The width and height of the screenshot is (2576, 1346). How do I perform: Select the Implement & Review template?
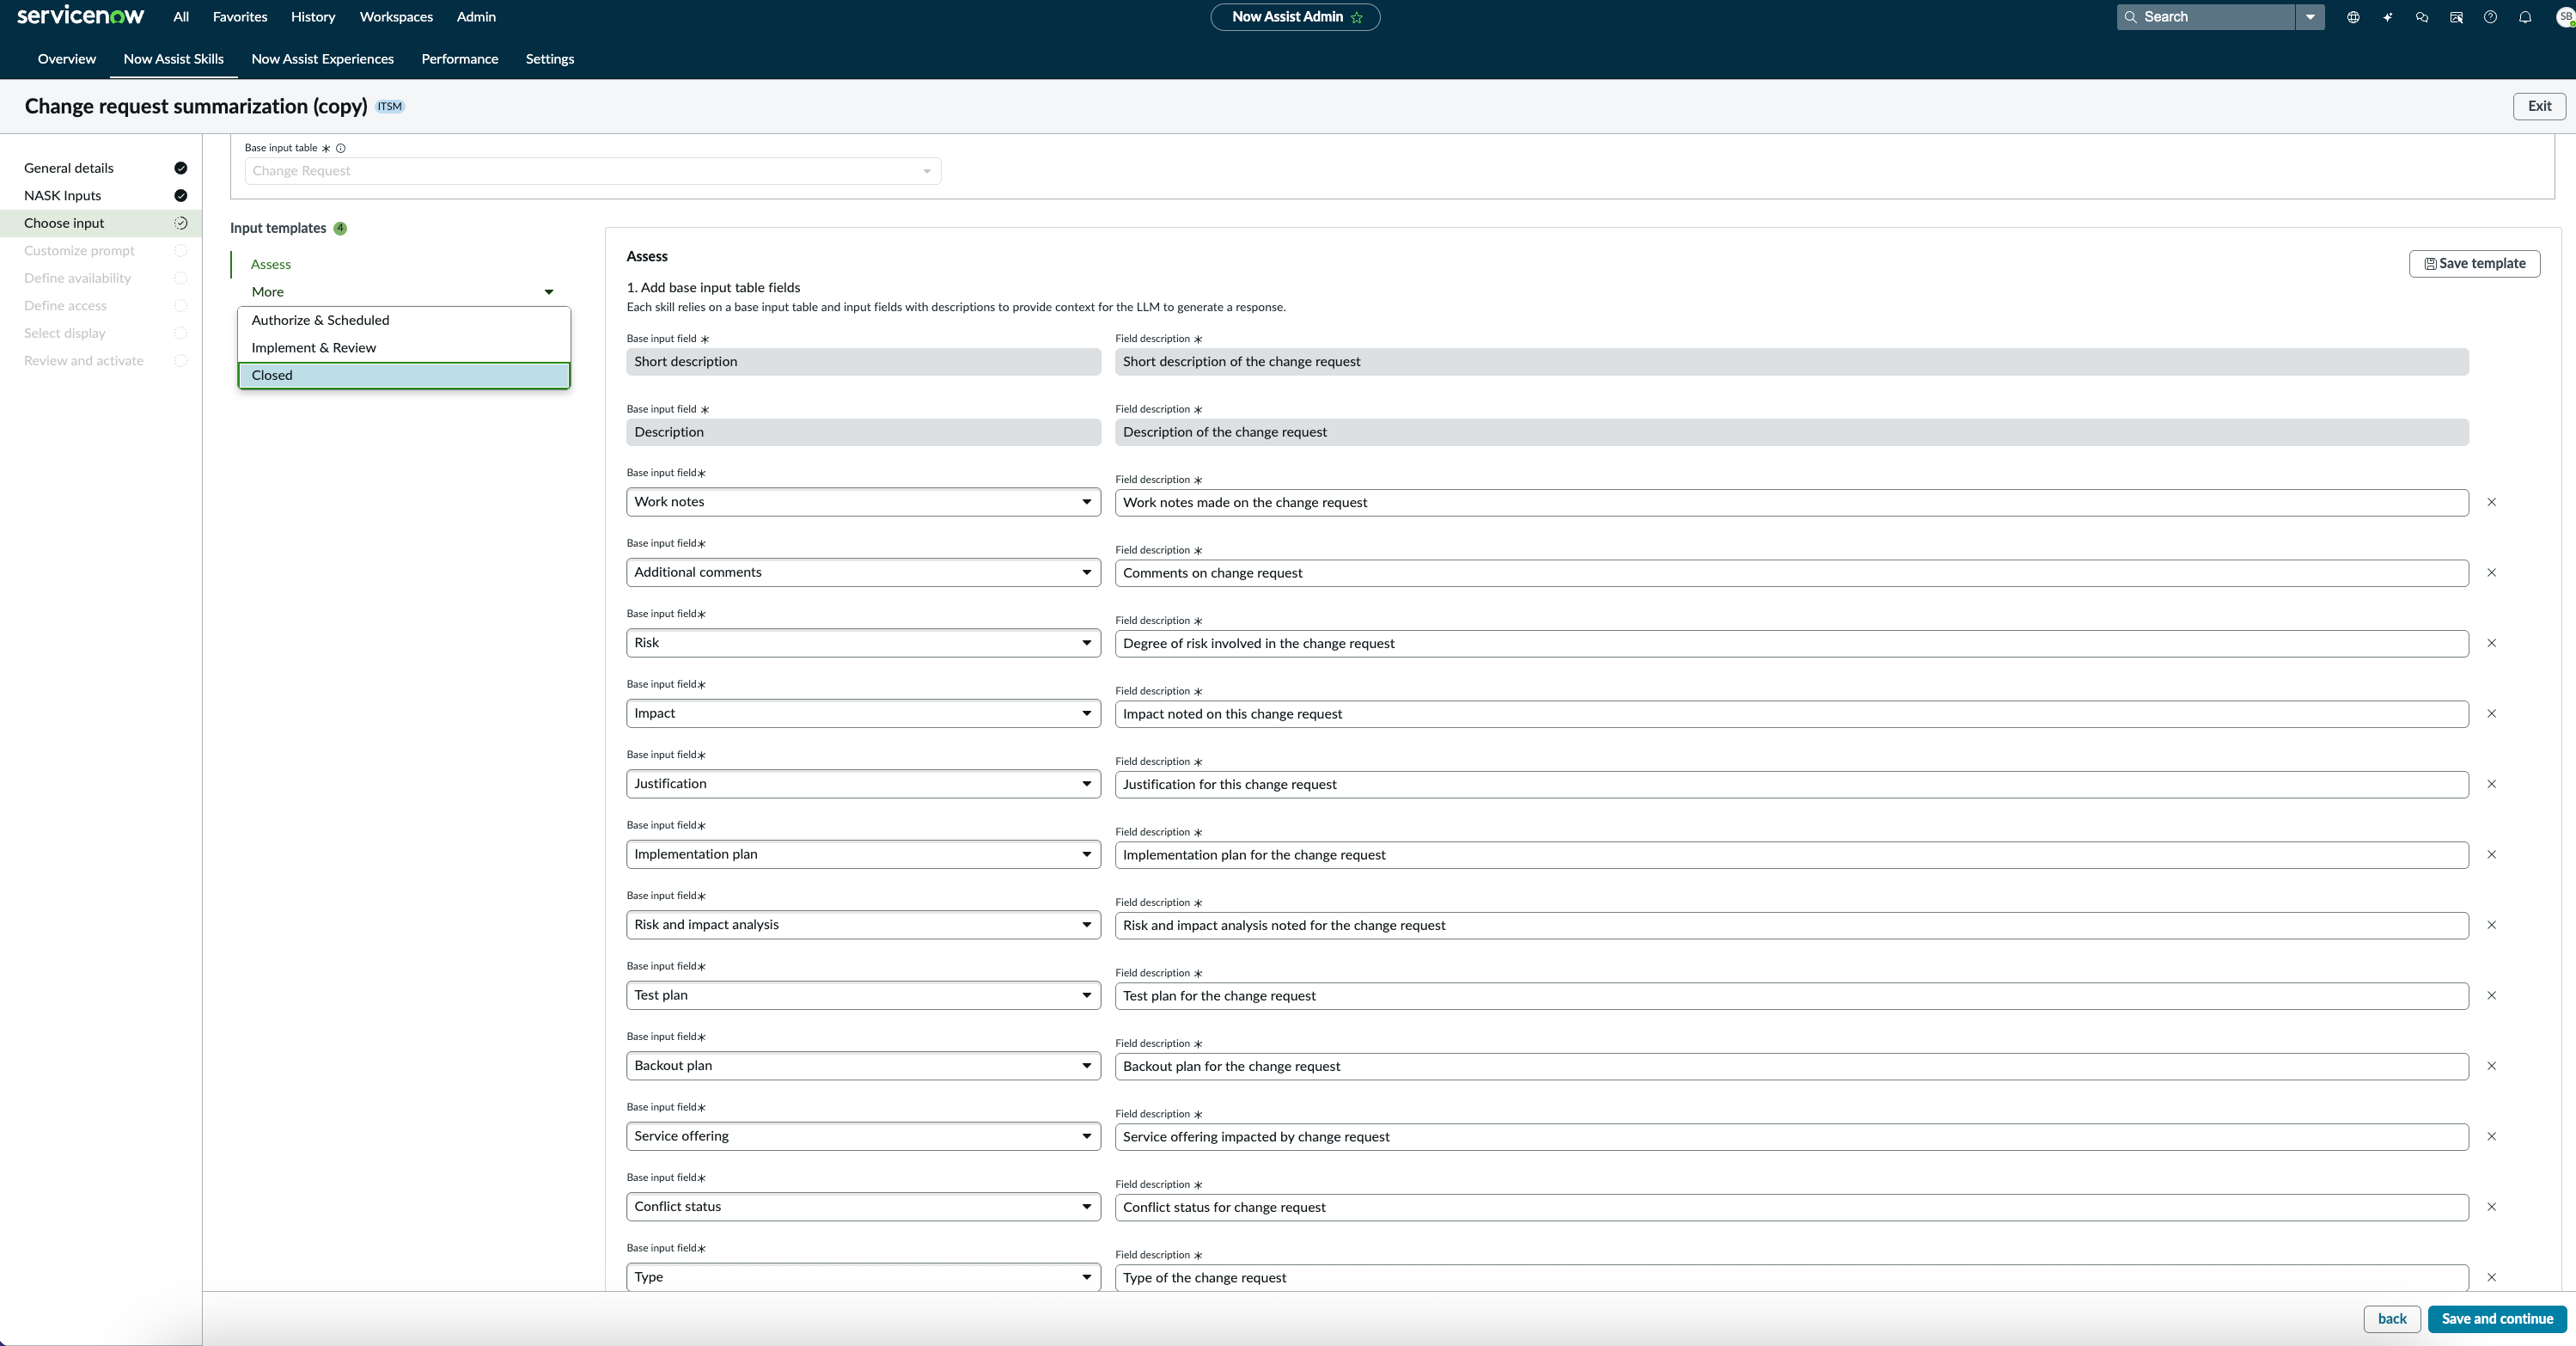404,348
